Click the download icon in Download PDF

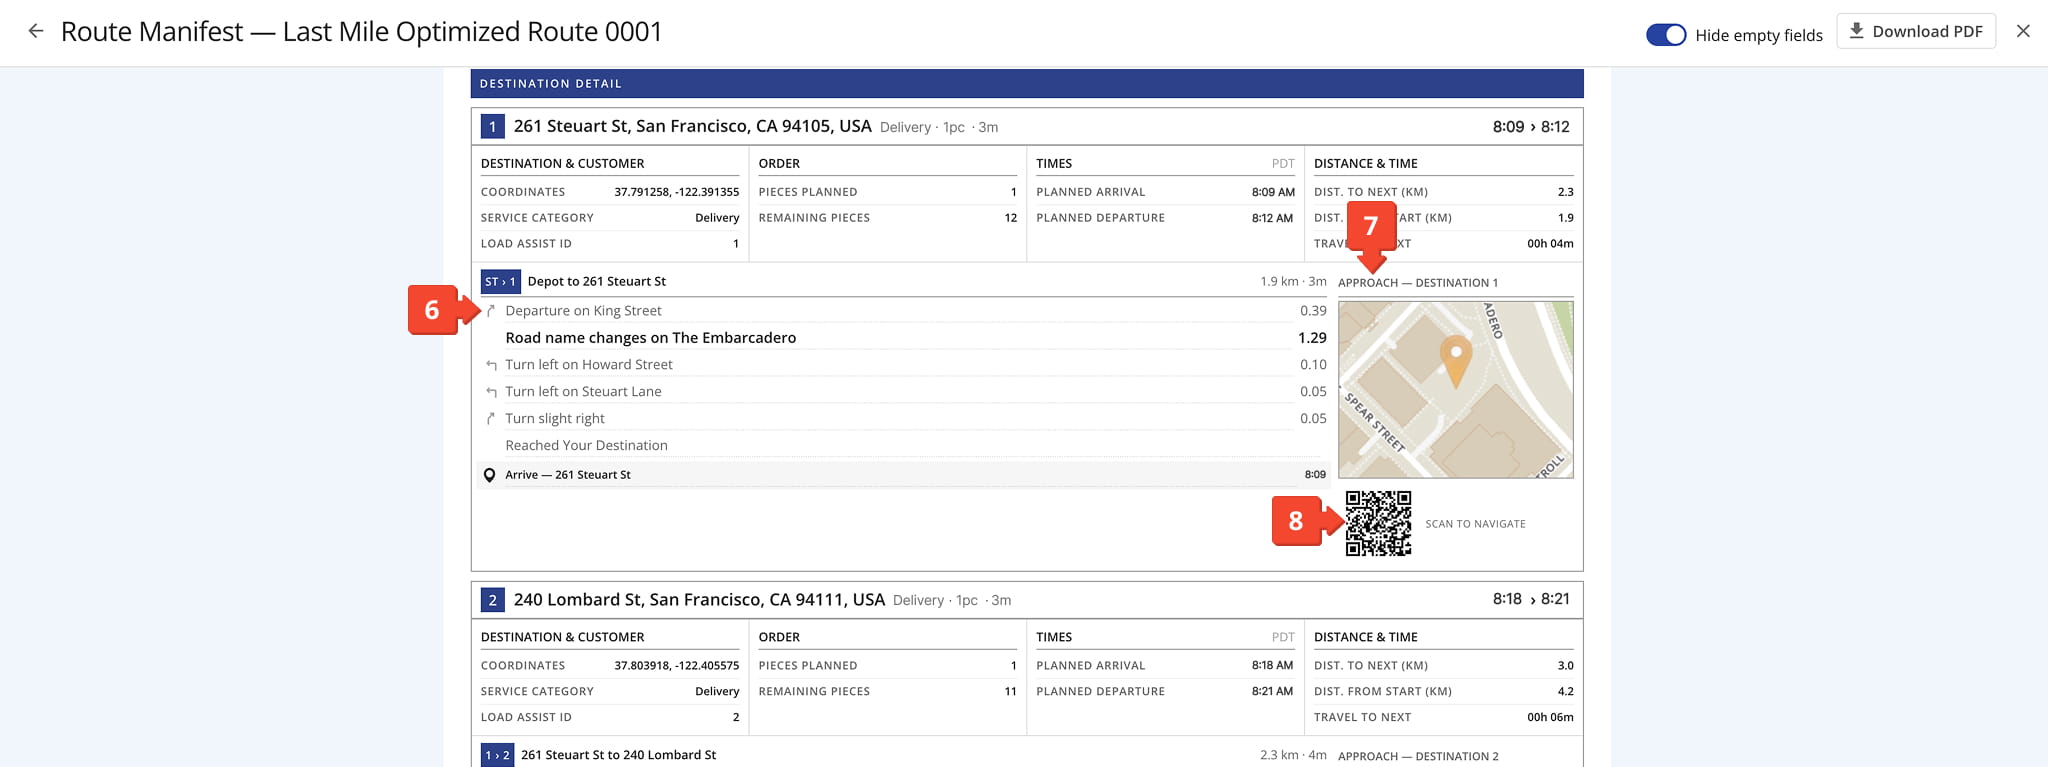[x=1856, y=31]
